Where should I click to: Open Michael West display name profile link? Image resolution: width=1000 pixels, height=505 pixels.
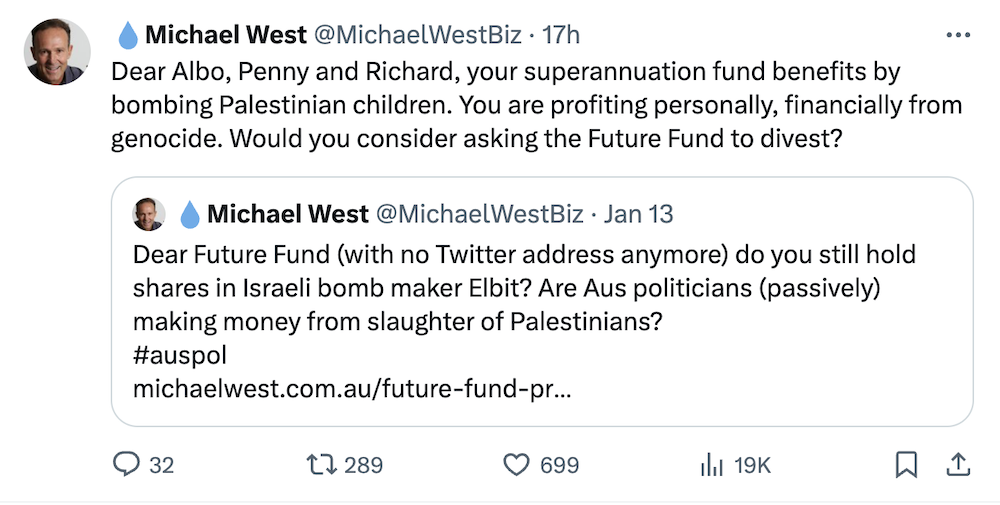[x=225, y=36]
